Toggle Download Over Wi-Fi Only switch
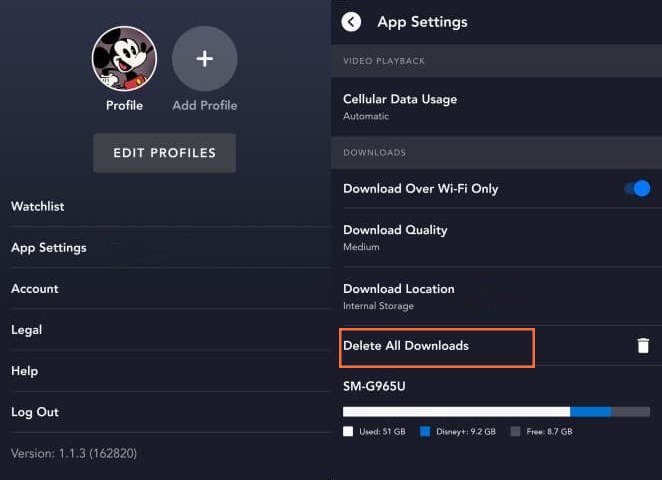The image size is (662, 480). click(637, 188)
